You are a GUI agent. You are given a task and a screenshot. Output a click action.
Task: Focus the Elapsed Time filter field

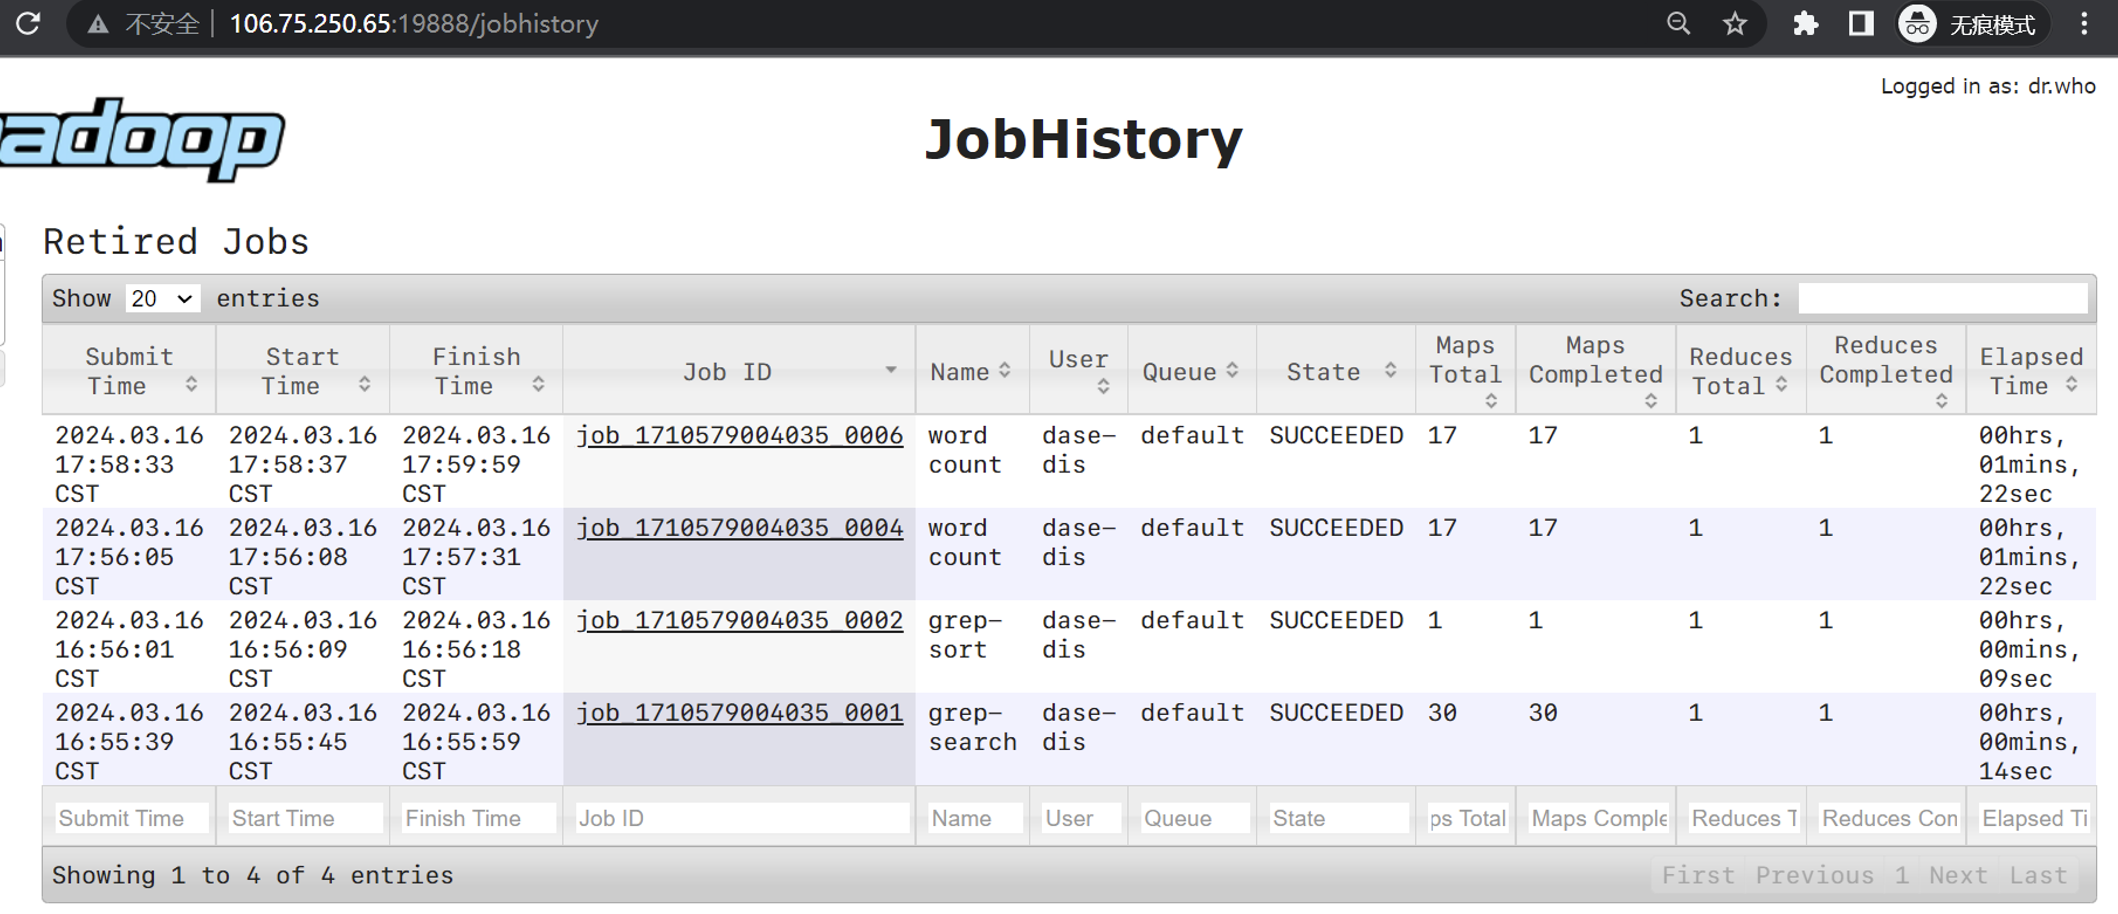(2033, 818)
